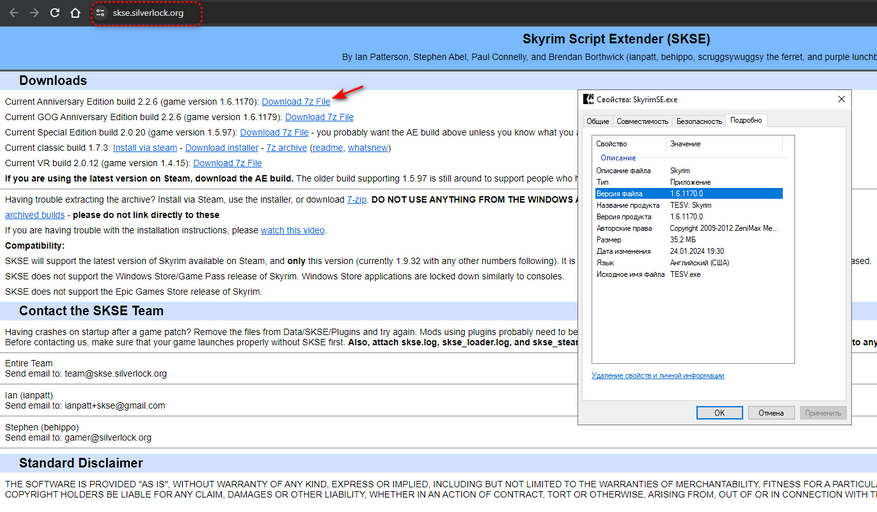Screen dimensions: 877x512
Task: Click the Install via steam link
Action: click(x=145, y=148)
